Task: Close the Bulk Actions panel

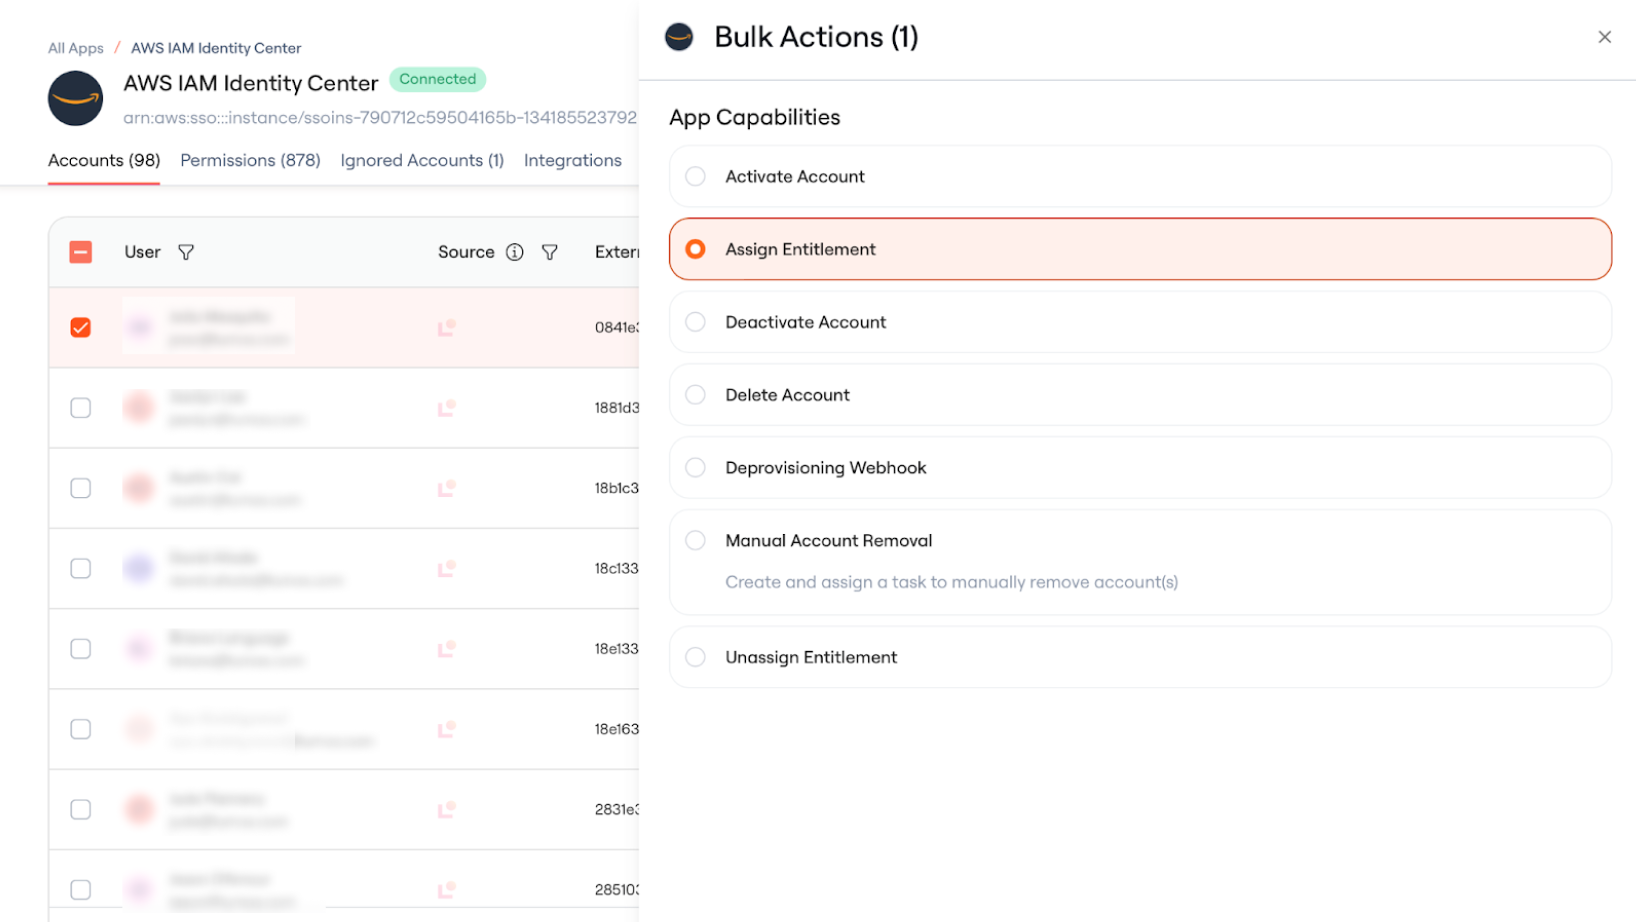Action: tap(1604, 37)
